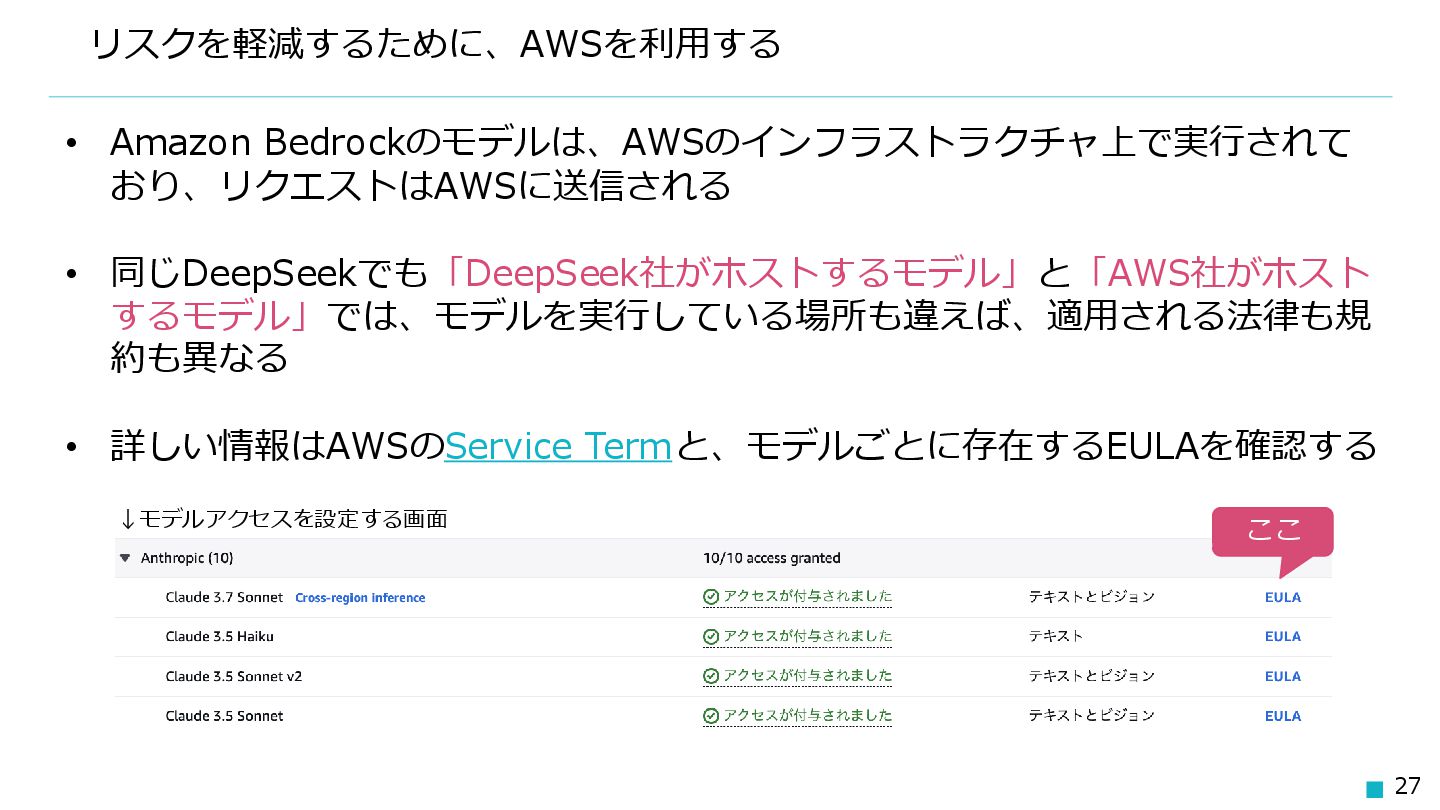The height and width of the screenshot is (810, 1440).
Task: Select the Claude 3.5 Sonnet v2 model name
Action: tap(233, 677)
